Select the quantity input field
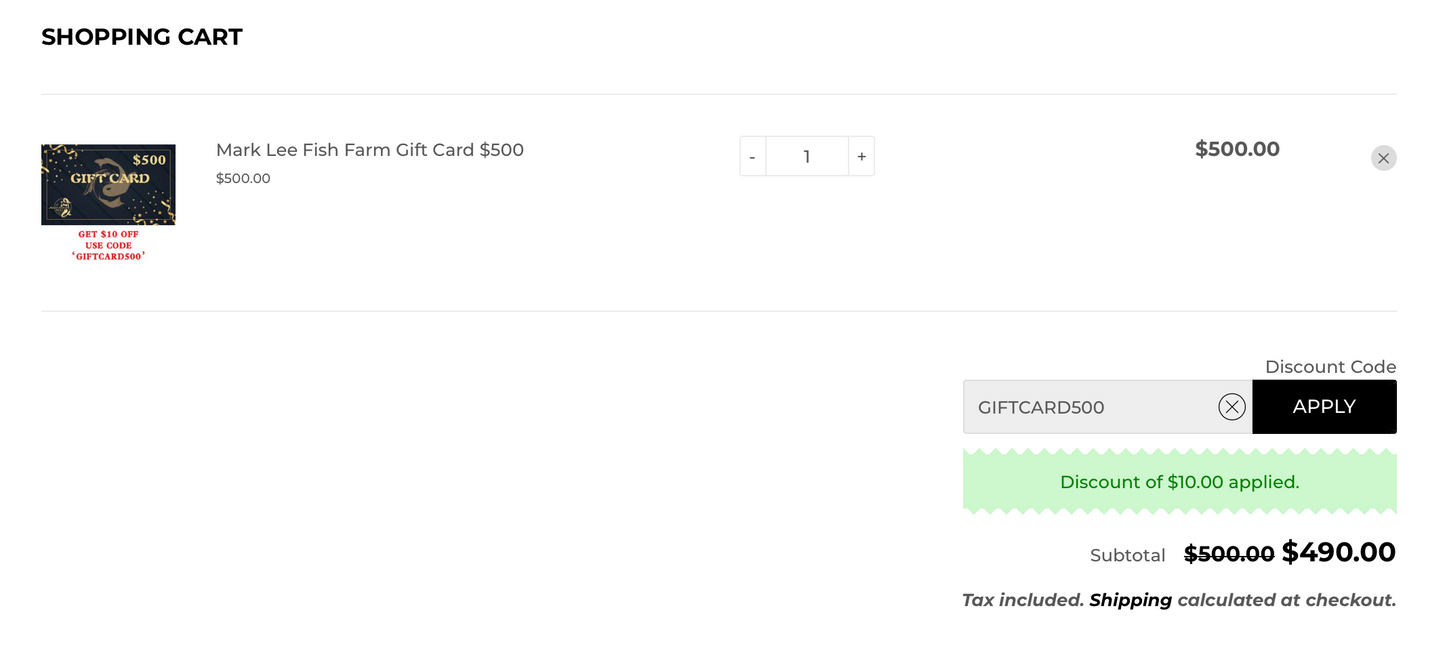 click(x=806, y=156)
